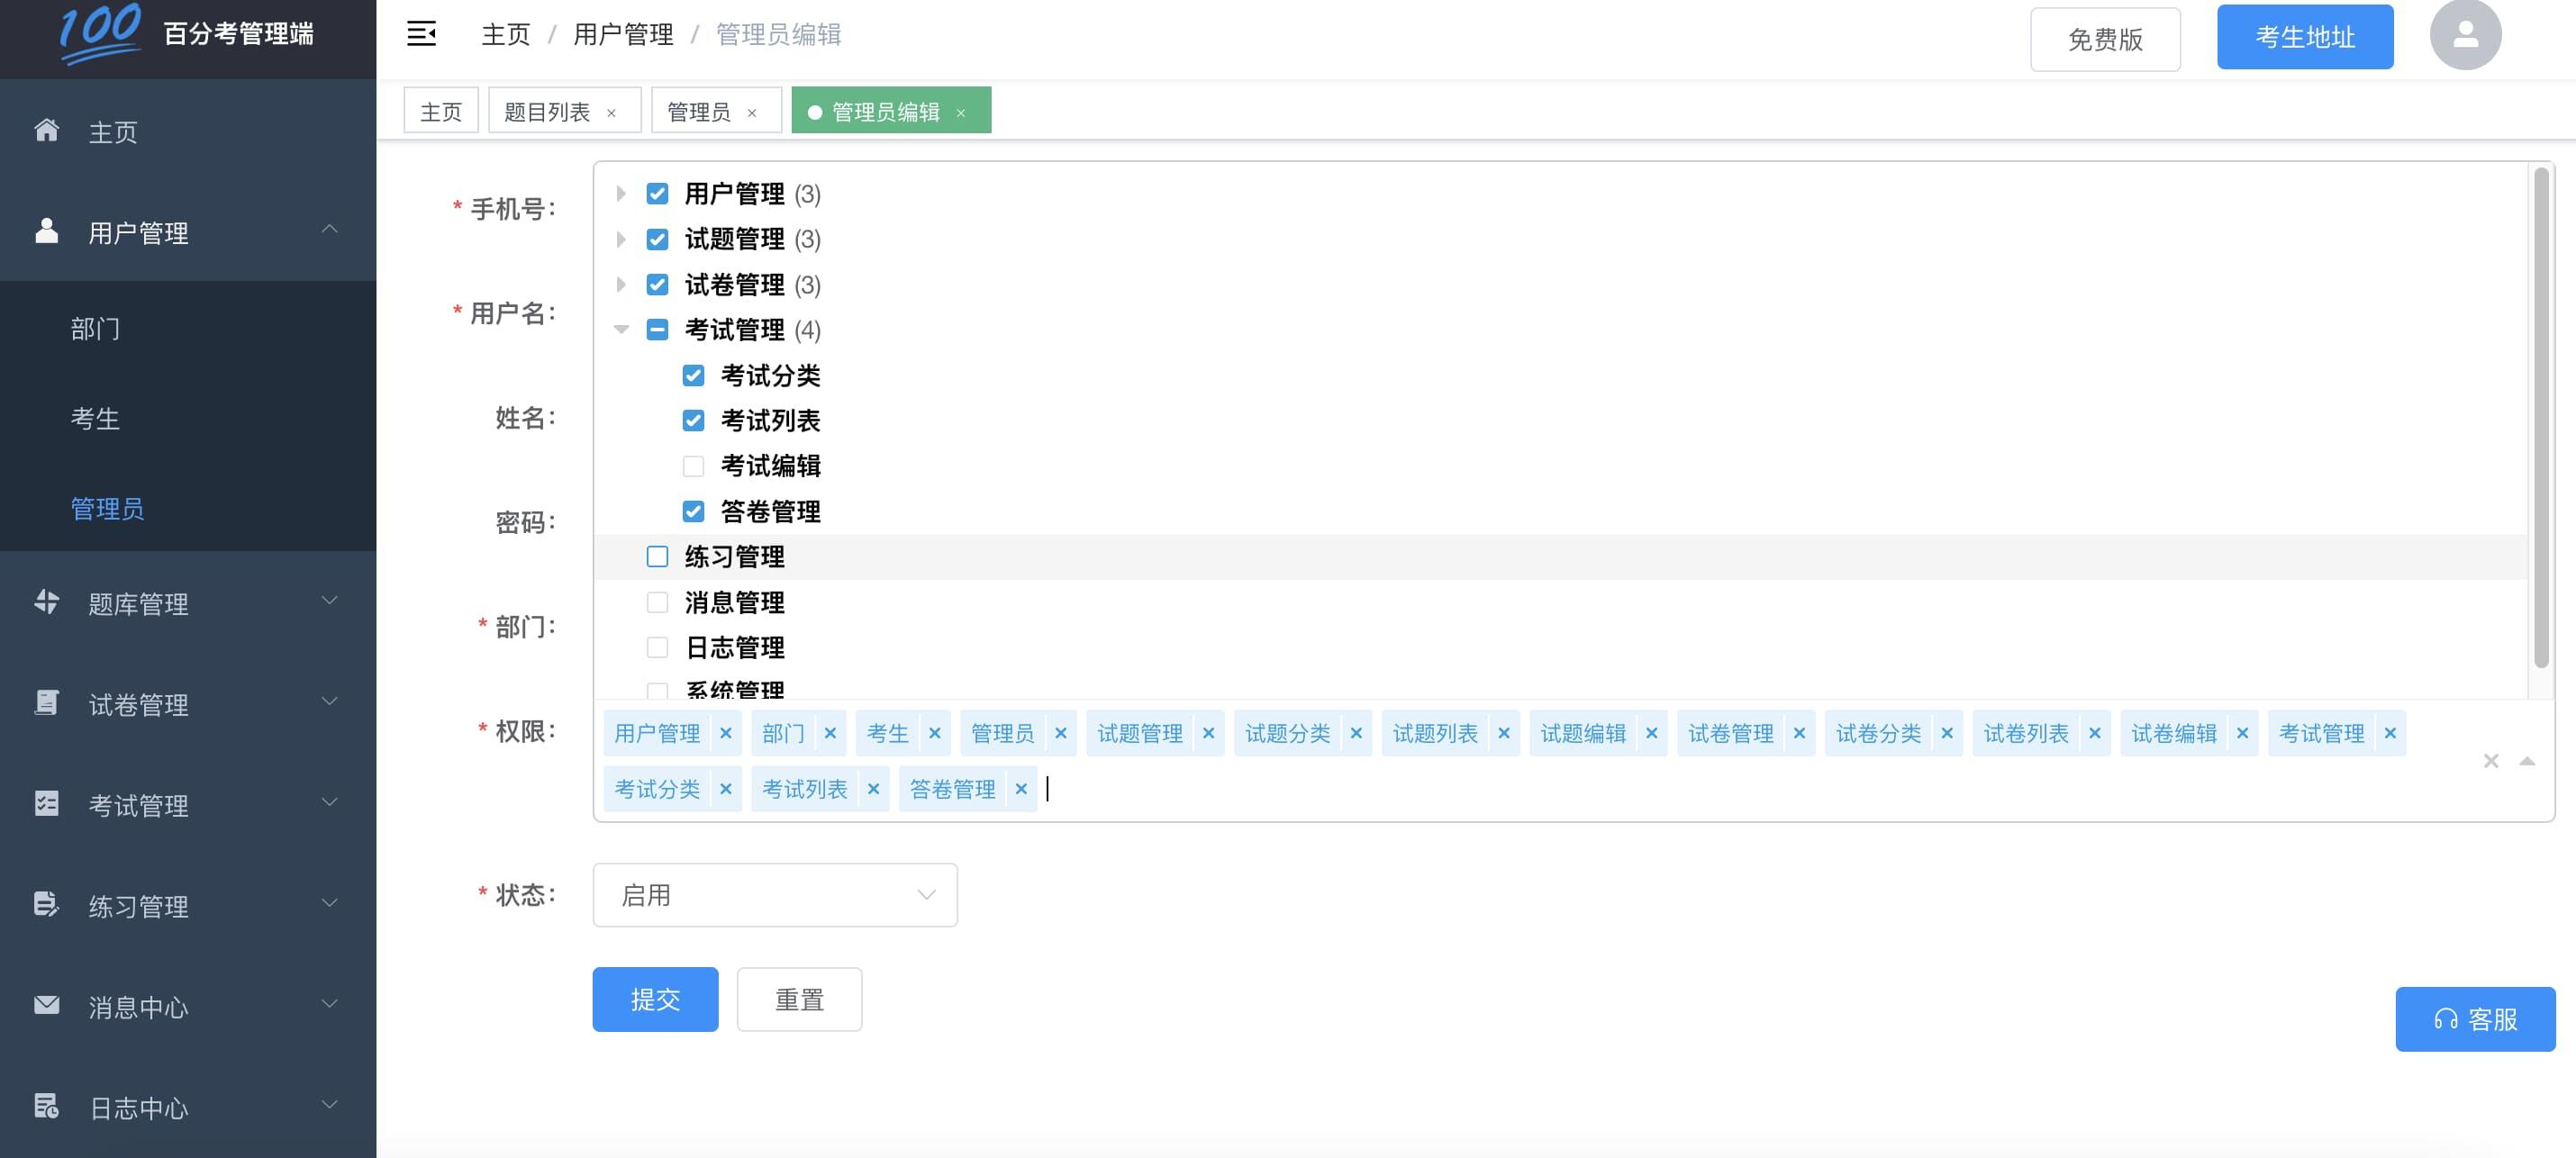Open the 主页 home icon in sidebar
The height and width of the screenshot is (1158, 2576).
point(45,131)
